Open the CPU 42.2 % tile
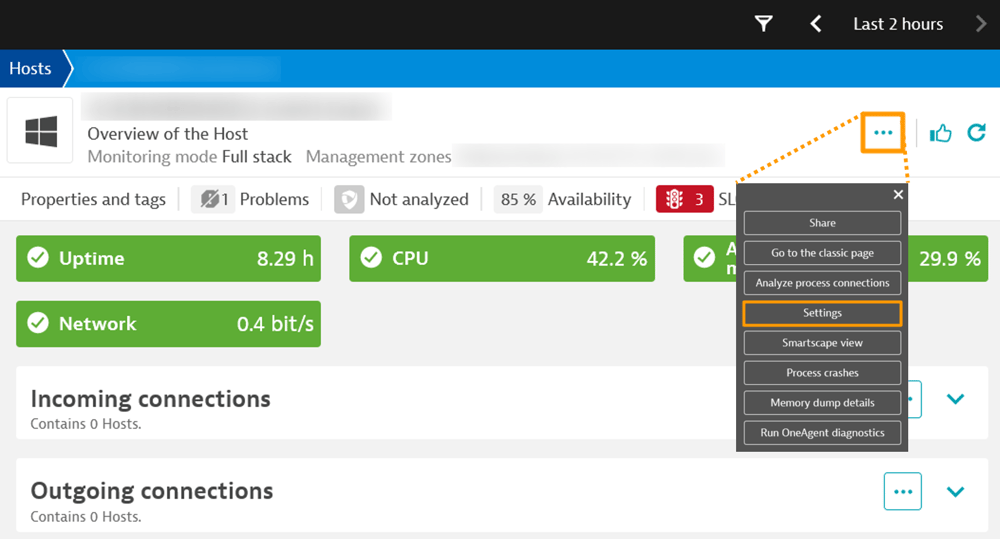The image size is (1000, 539). click(x=502, y=259)
